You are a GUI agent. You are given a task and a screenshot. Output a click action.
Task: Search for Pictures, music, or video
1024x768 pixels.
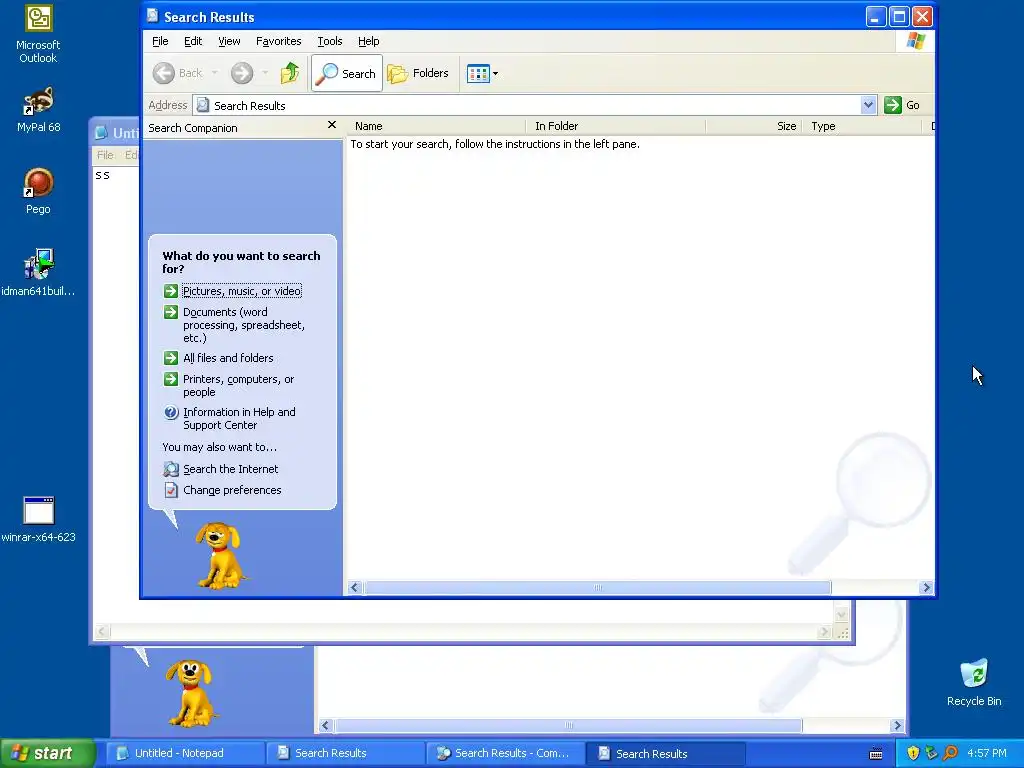pos(242,291)
